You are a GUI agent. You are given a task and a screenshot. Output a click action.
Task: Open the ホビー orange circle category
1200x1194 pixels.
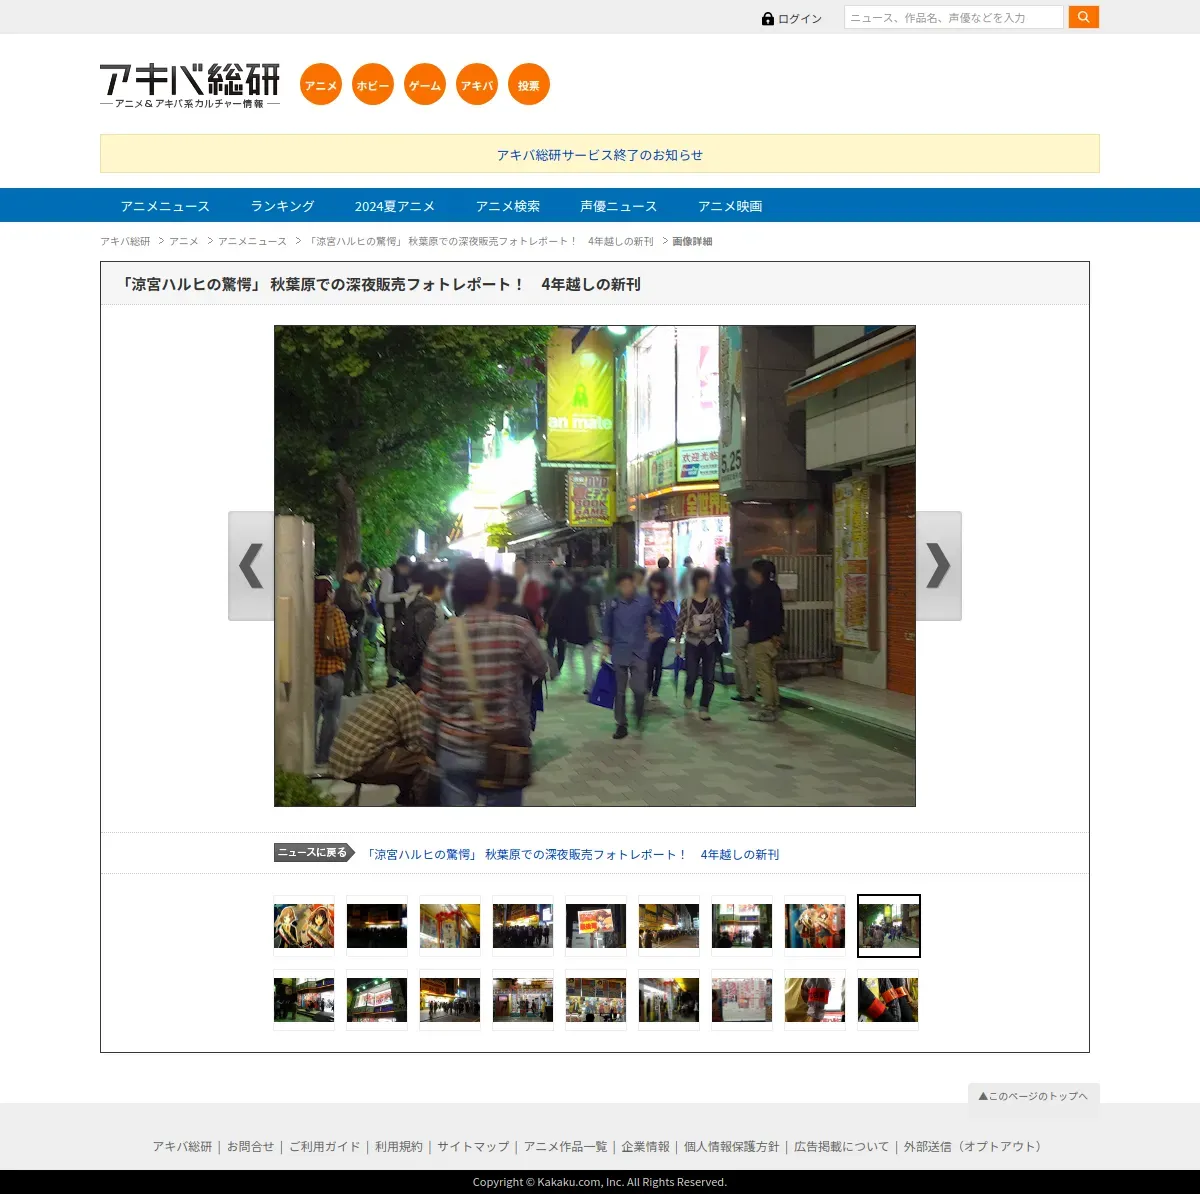373,84
